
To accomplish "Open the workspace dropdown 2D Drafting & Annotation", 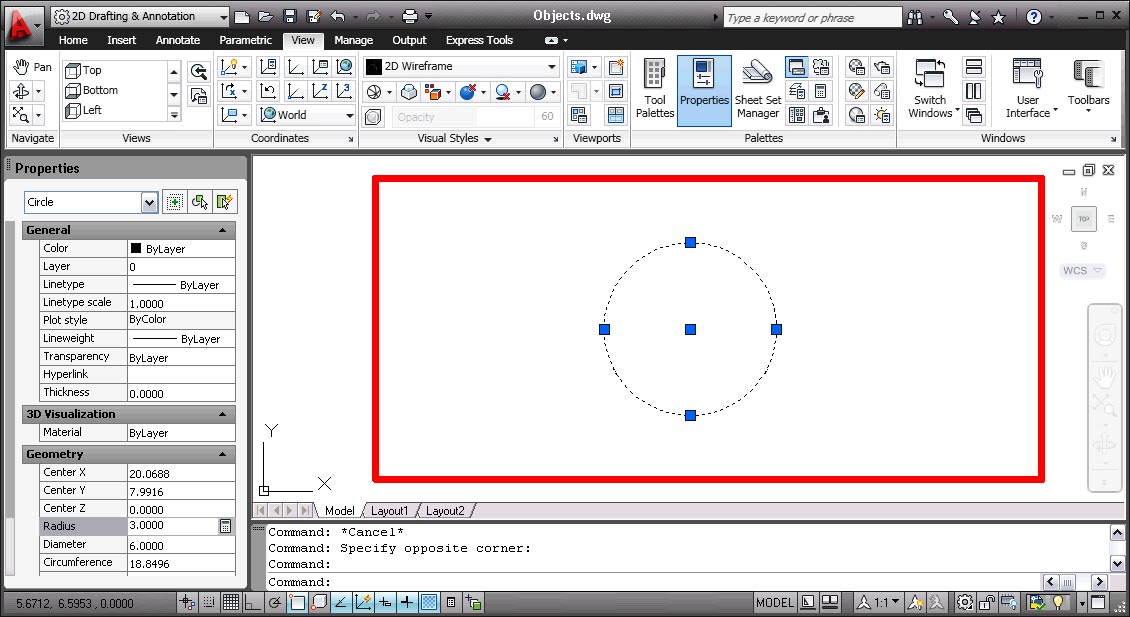I will click(141, 16).
